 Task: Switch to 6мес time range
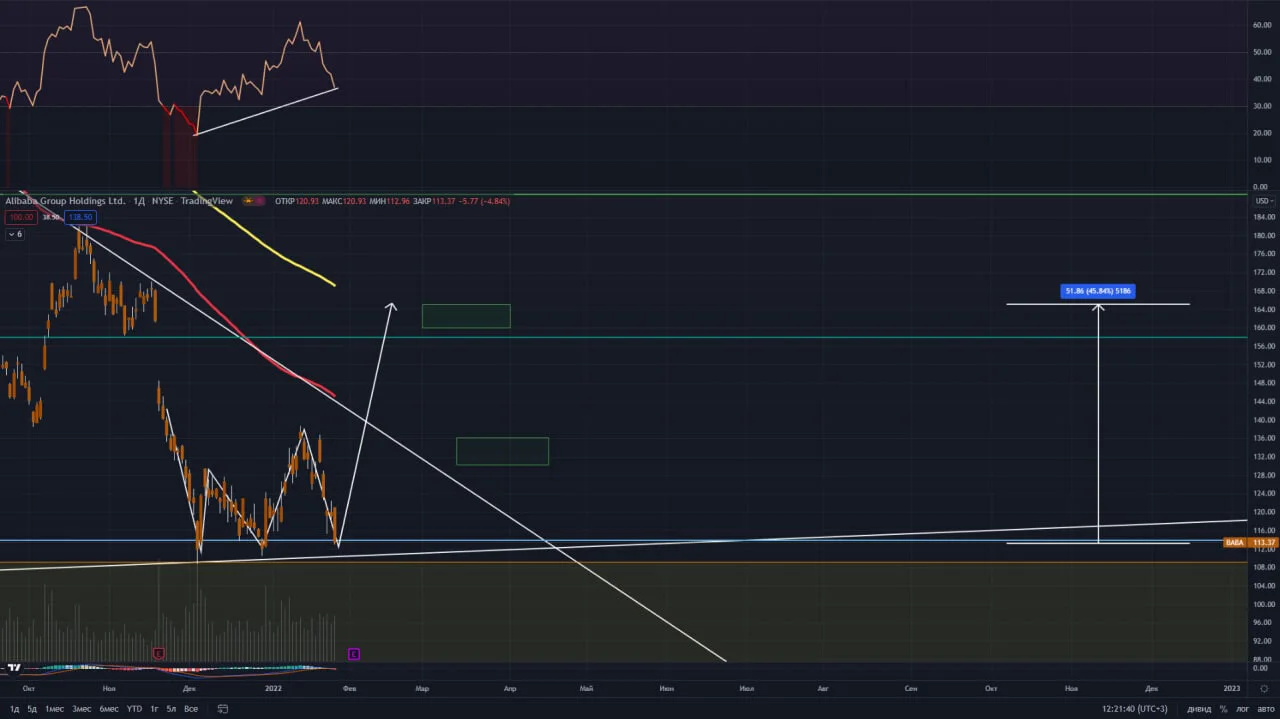tap(109, 709)
